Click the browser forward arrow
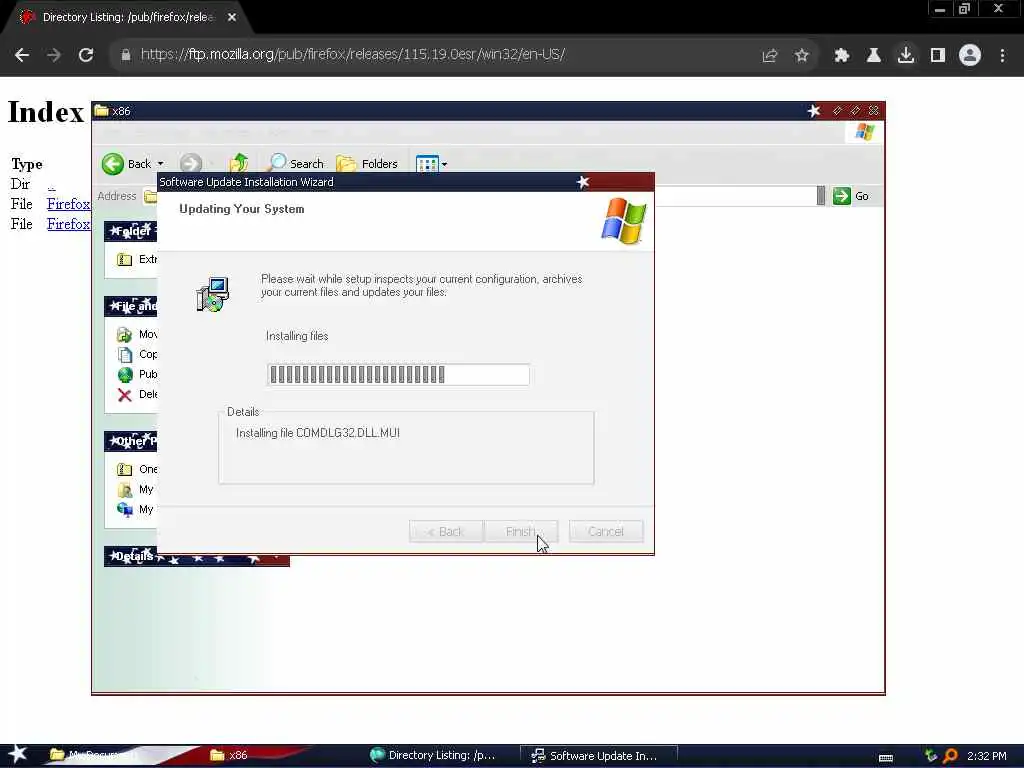The height and width of the screenshot is (768, 1024). (54, 55)
